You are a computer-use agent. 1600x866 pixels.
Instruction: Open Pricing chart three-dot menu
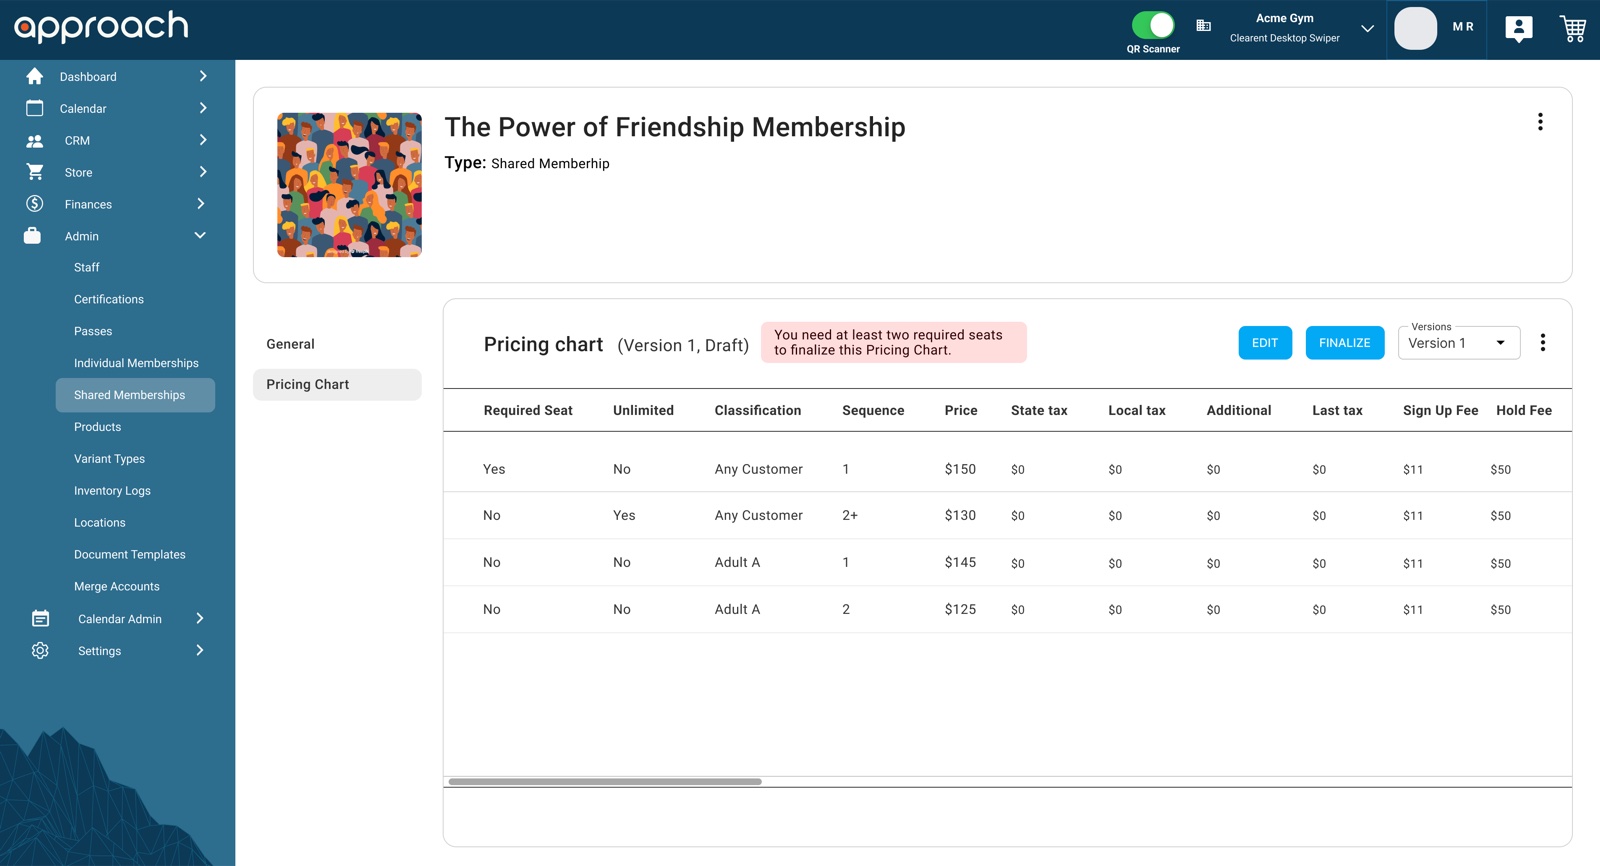coord(1543,343)
